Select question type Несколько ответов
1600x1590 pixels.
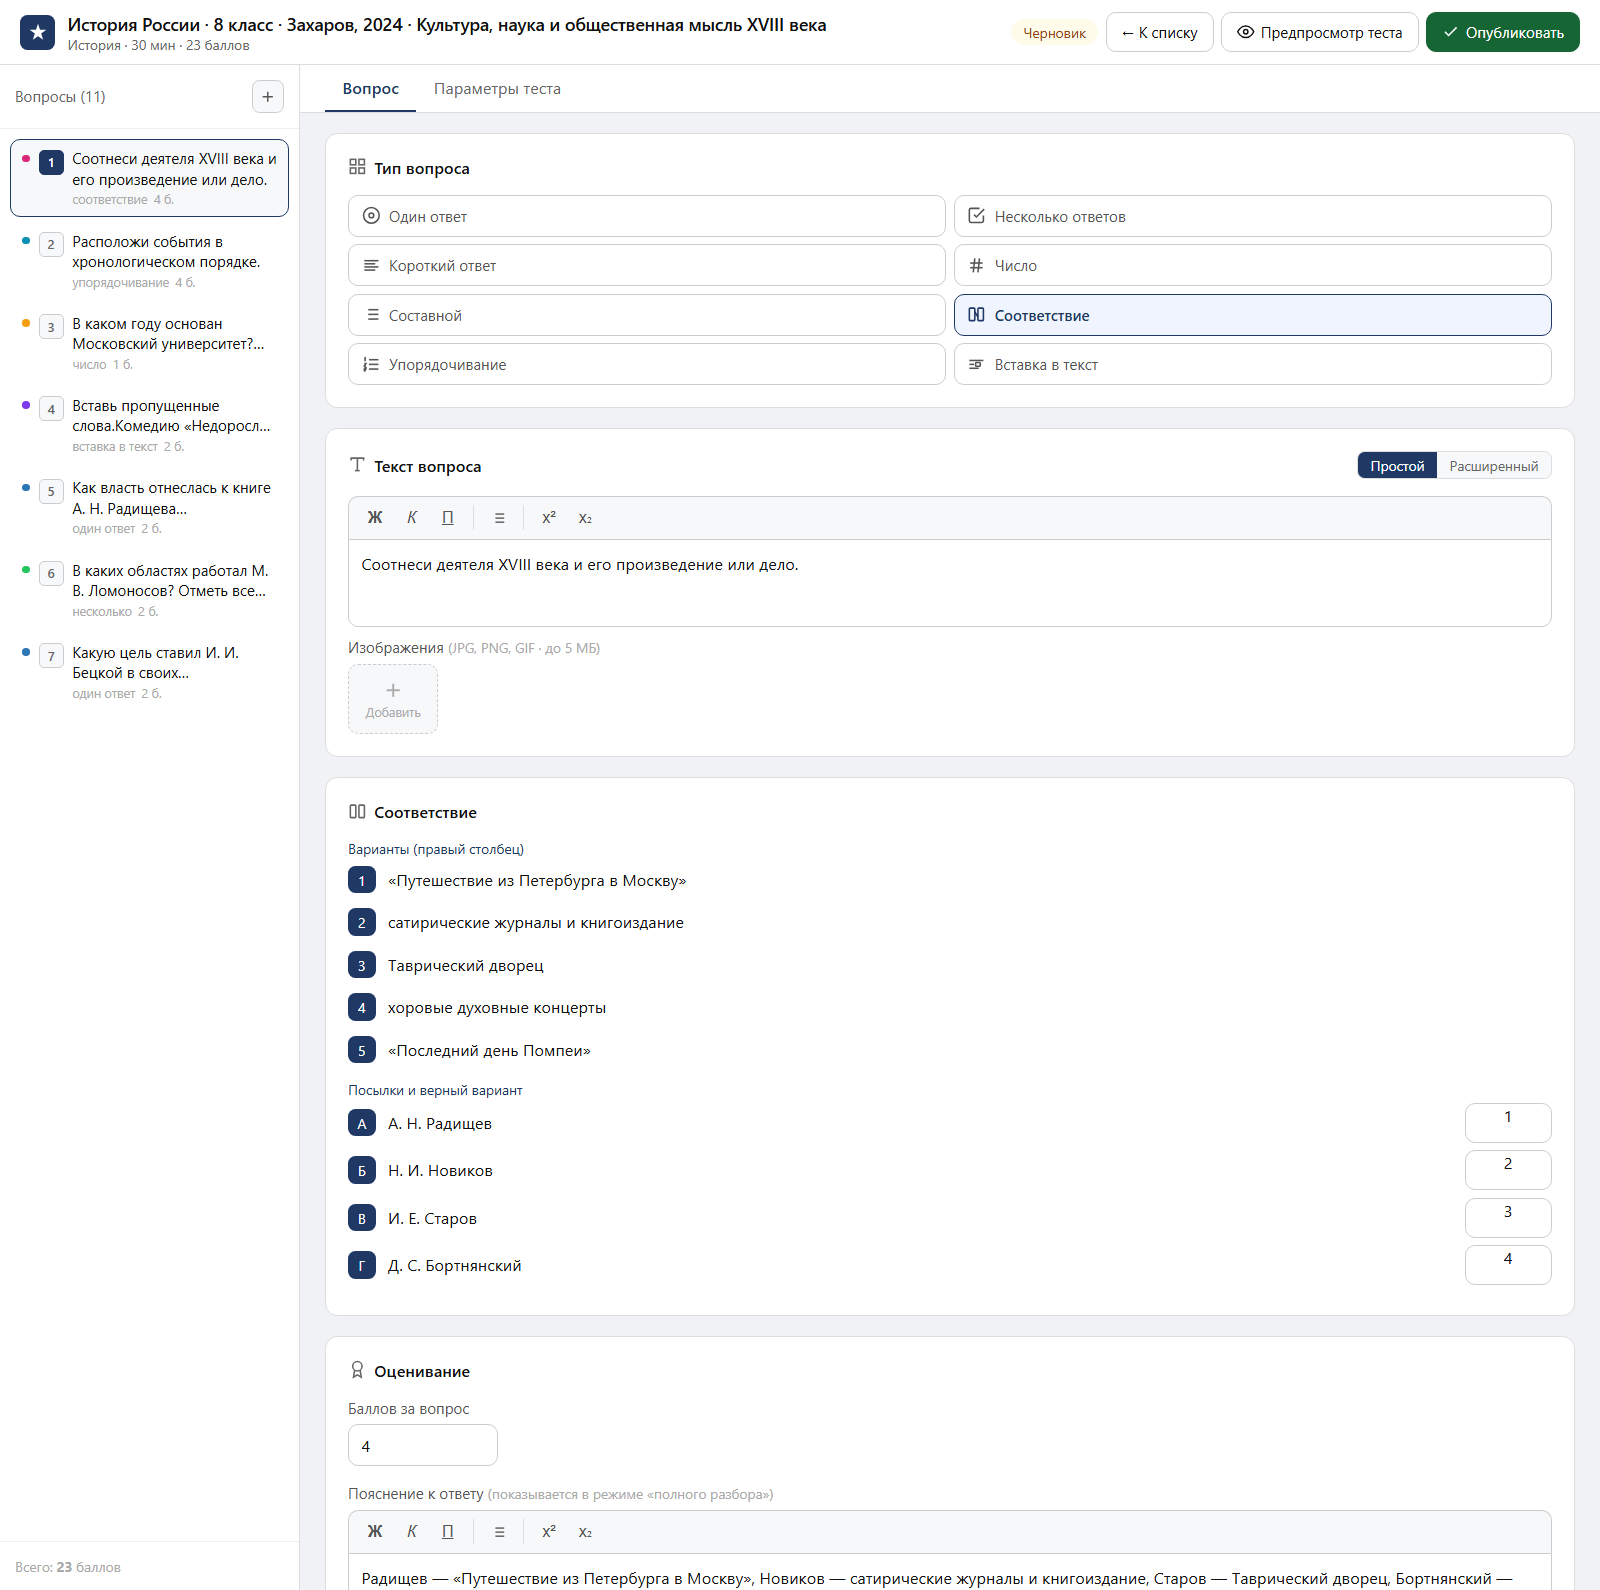pyautogui.click(x=1252, y=216)
